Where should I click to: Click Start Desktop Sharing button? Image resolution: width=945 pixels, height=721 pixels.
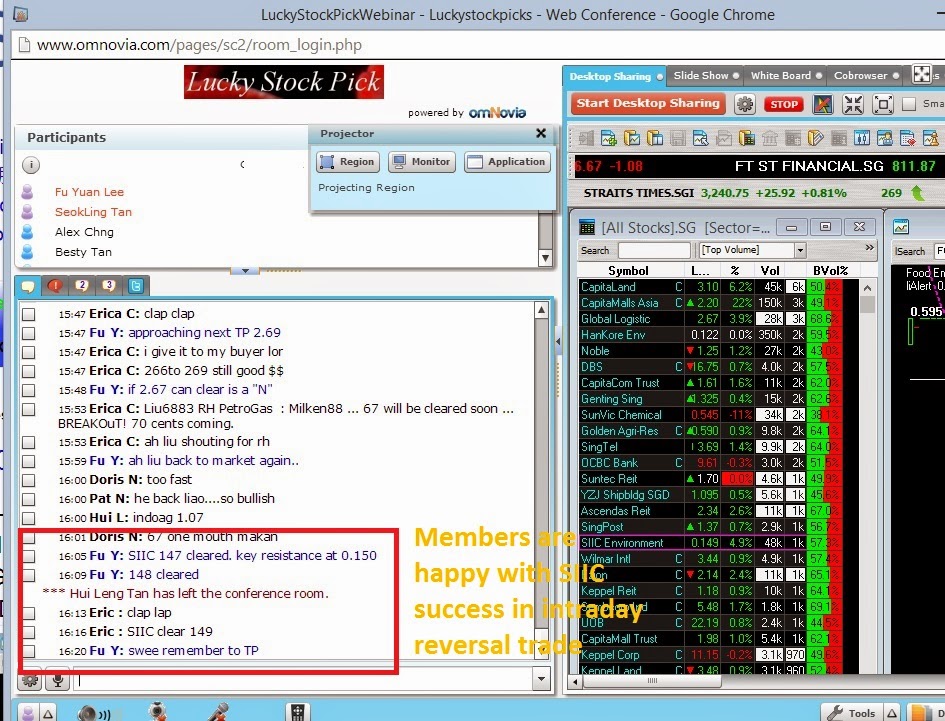648,104
